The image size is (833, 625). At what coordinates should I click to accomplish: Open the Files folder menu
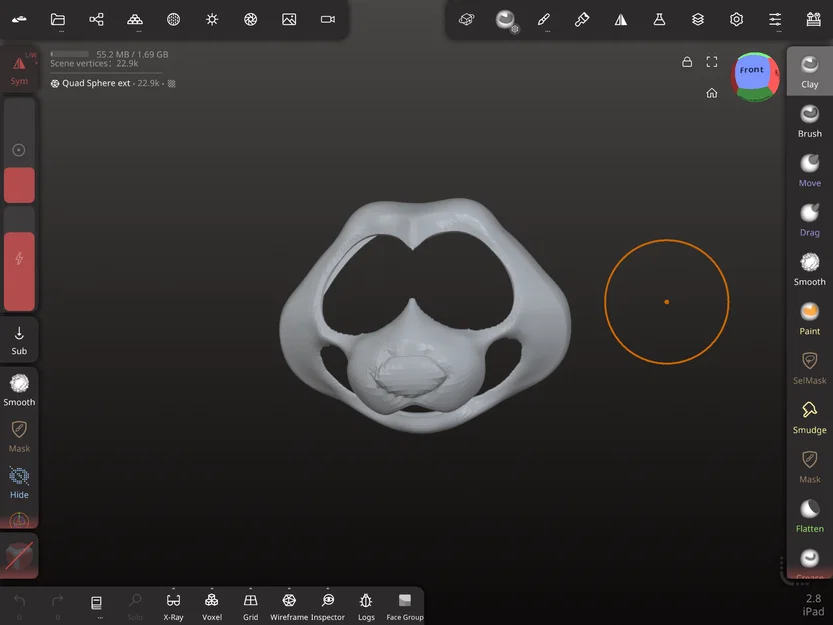point(58,20)
